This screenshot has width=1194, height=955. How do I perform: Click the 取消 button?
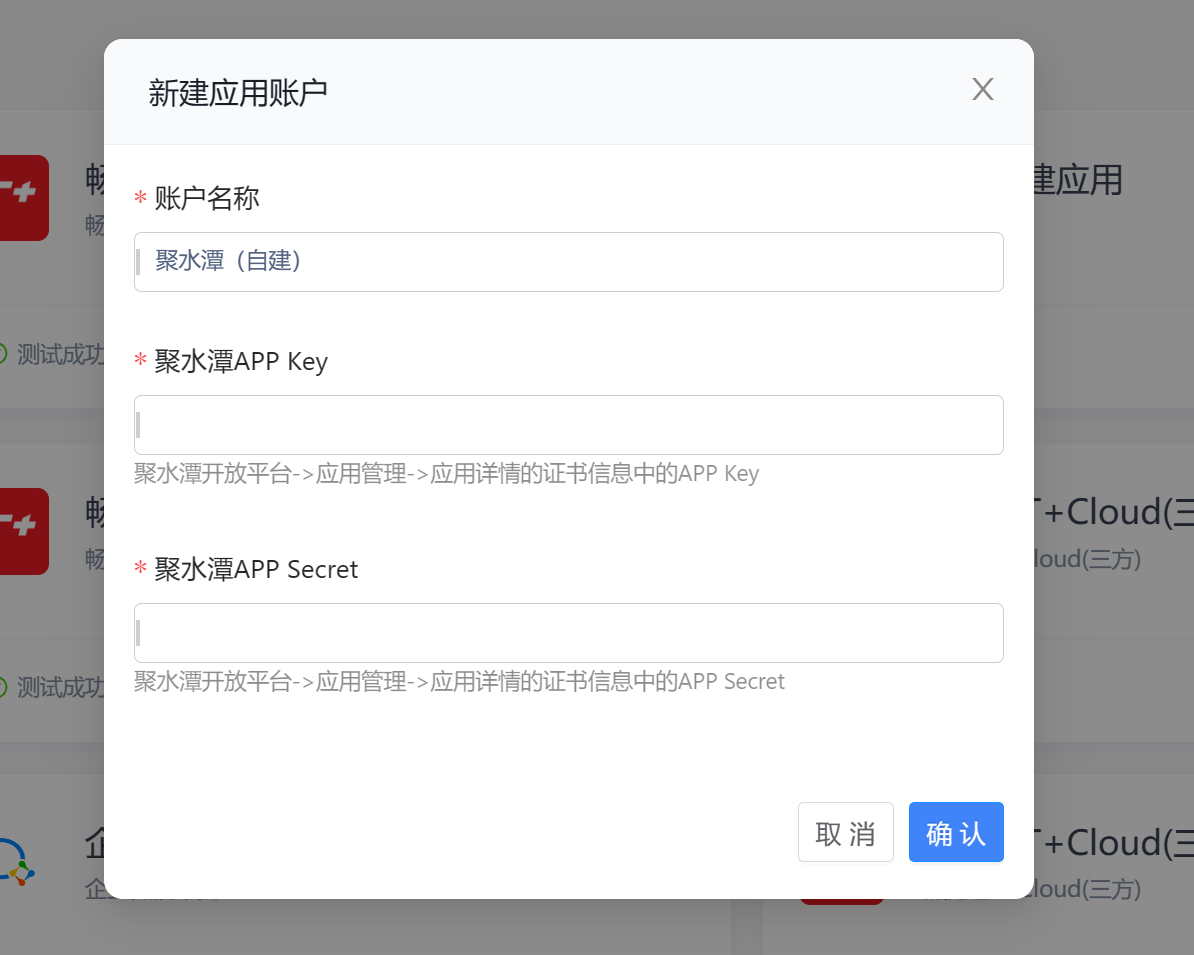point(845,832)
